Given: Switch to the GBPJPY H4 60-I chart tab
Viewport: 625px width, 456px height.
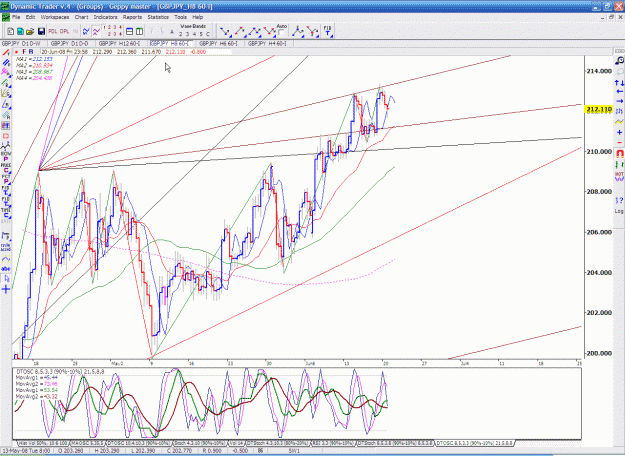Looking at the screenshot, I should (x=269, y=43).
